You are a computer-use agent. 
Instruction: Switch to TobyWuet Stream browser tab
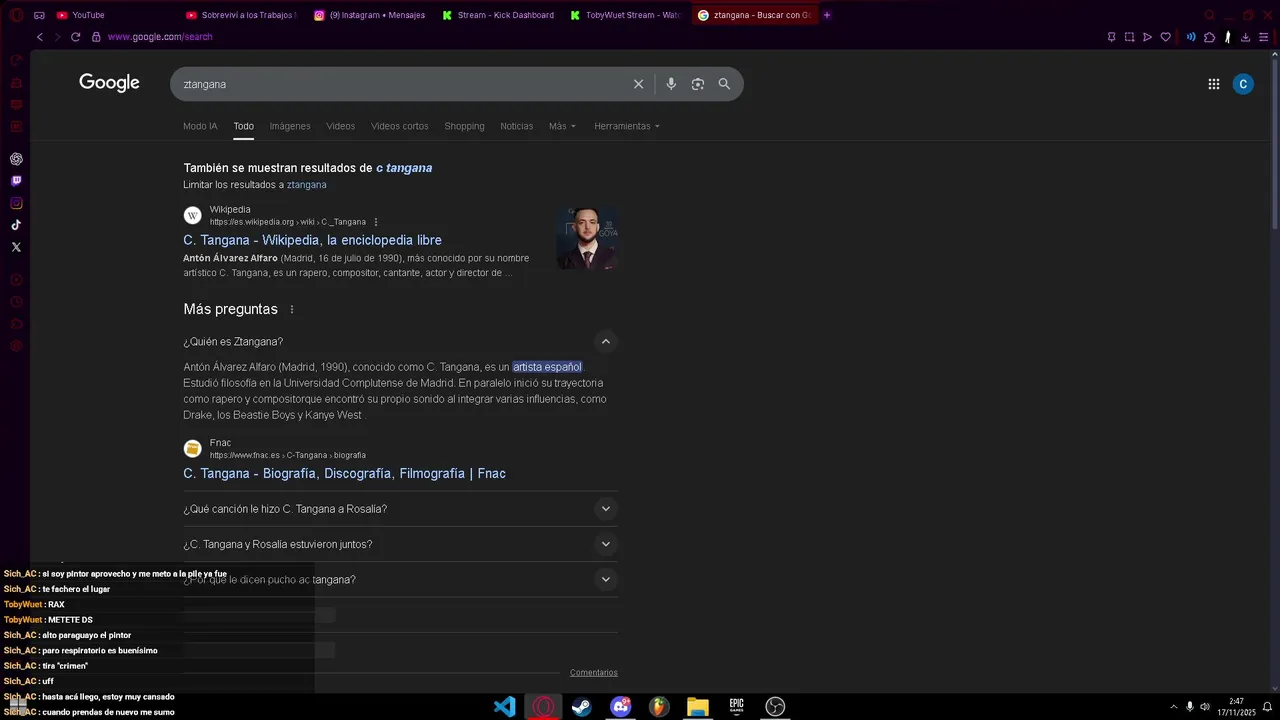(x=626, y=15)
